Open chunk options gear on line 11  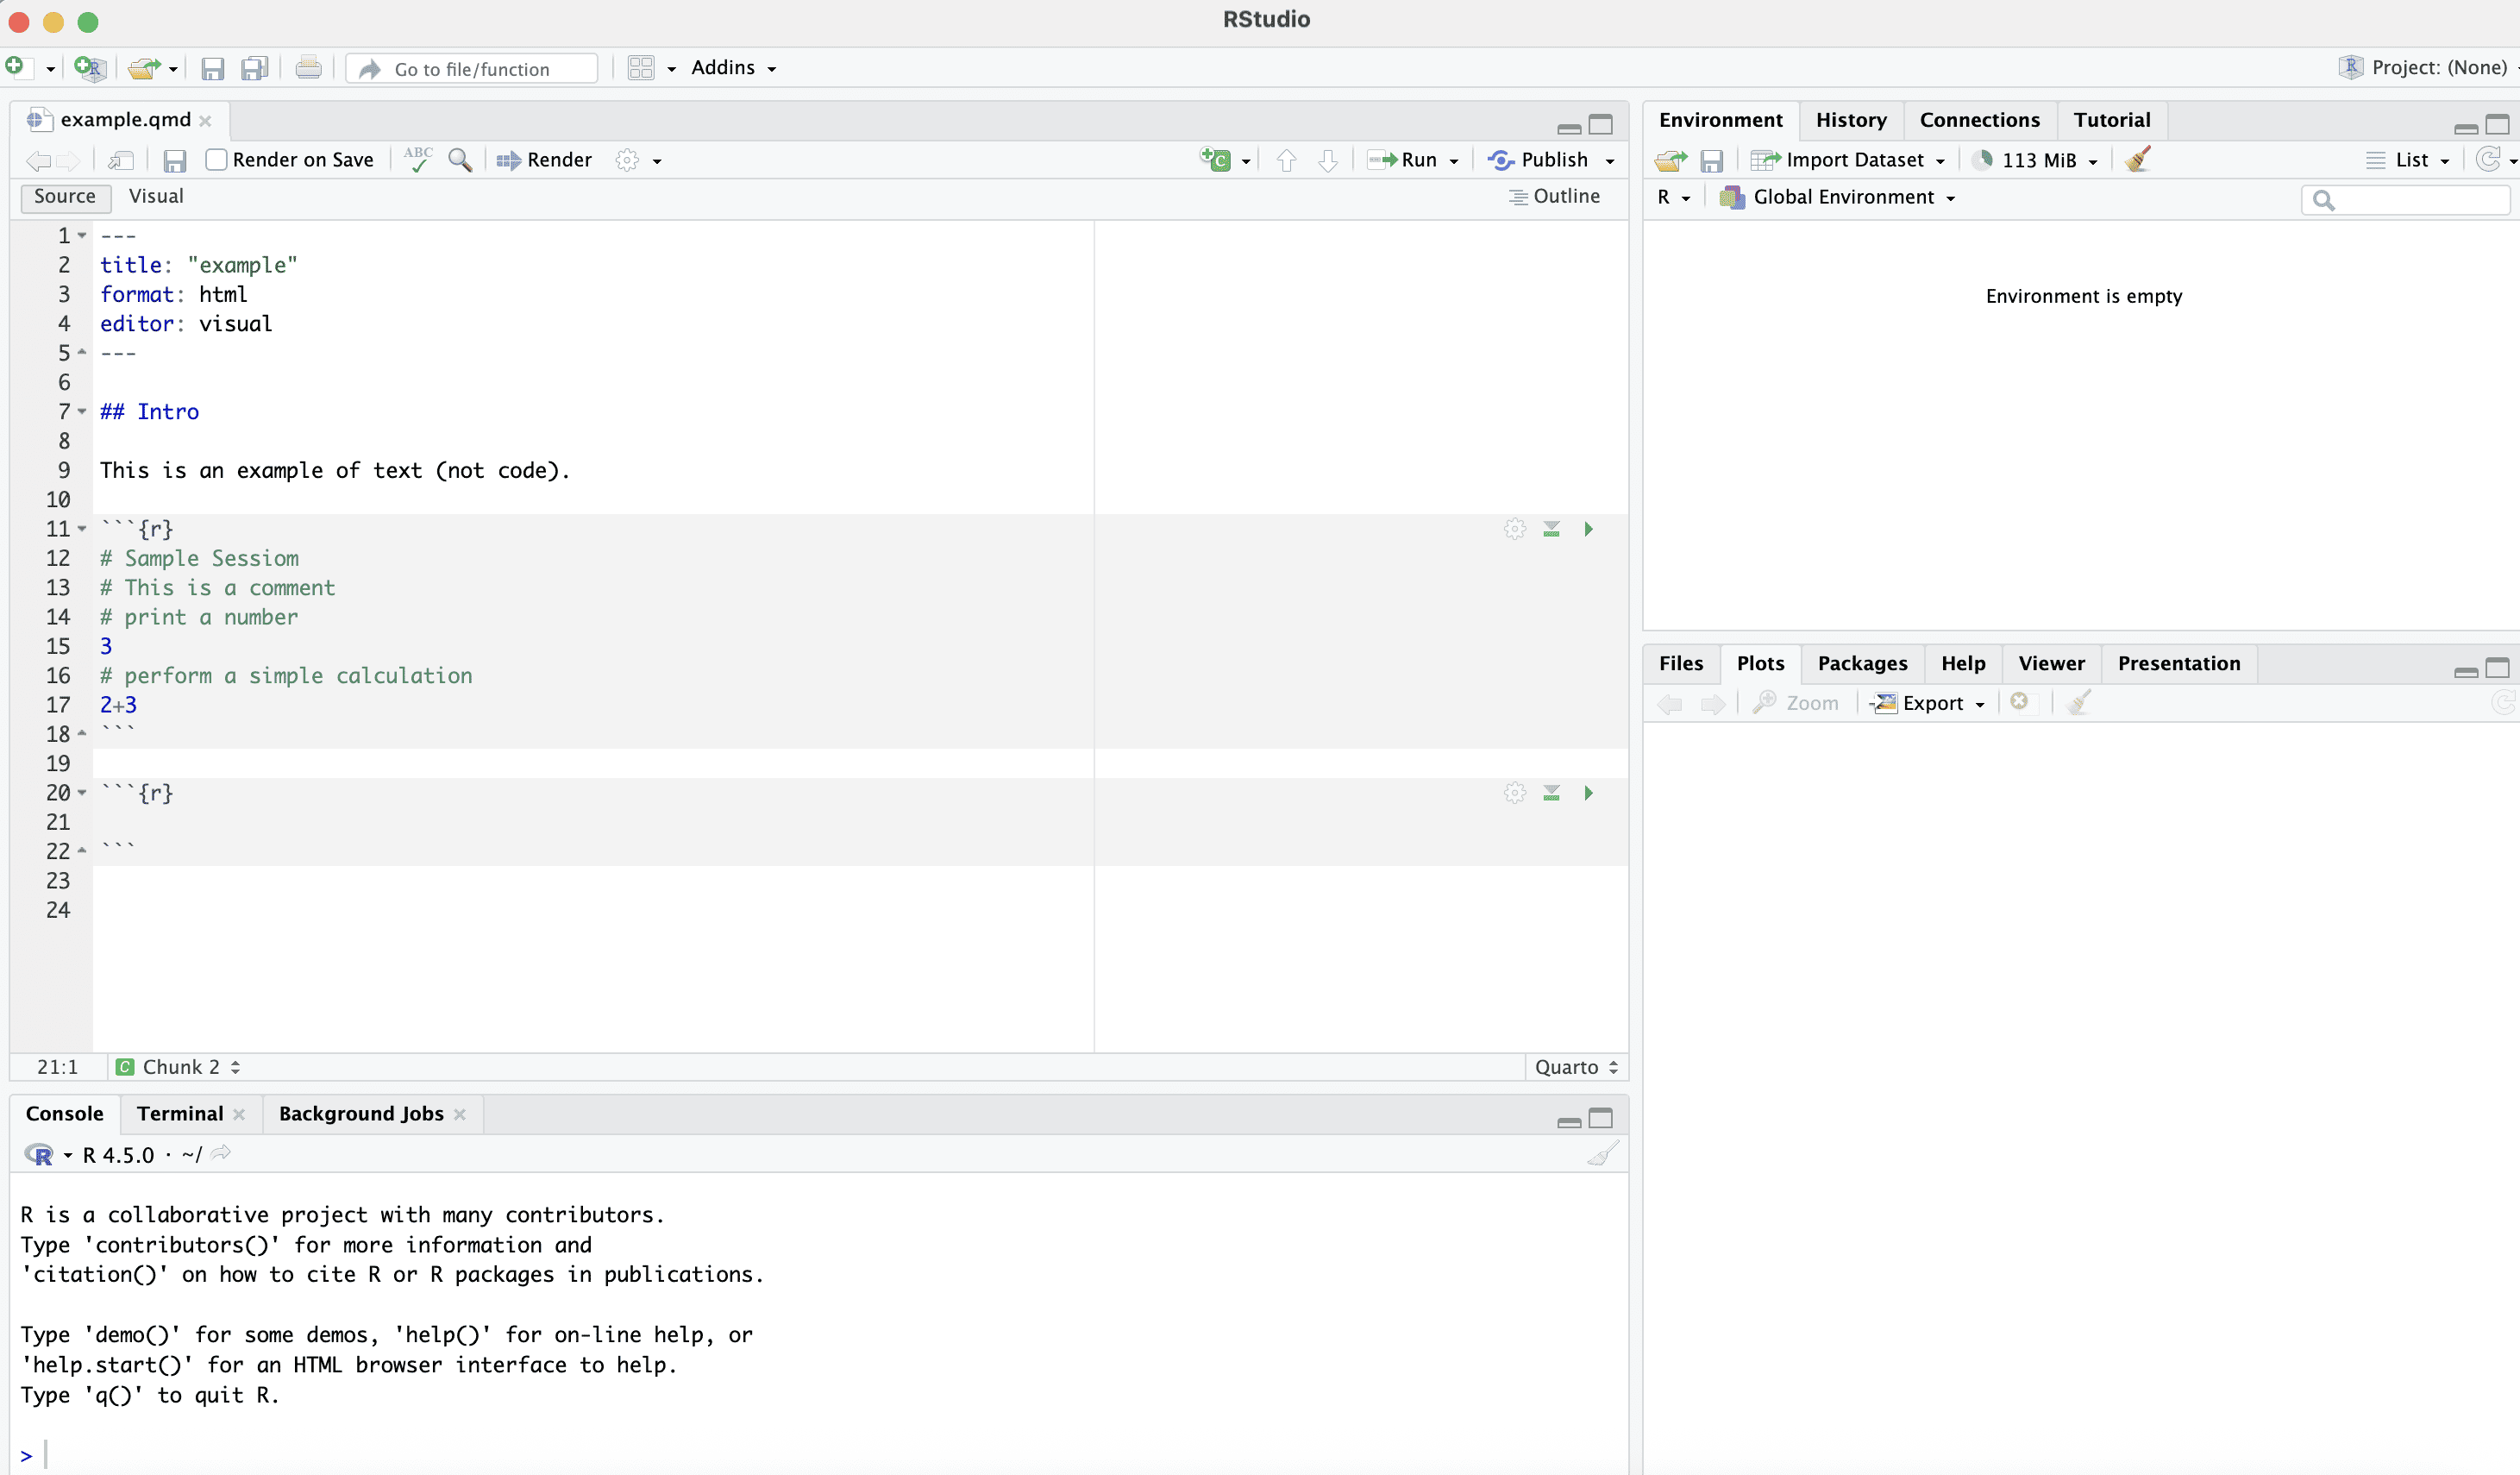coord(1514,529)
